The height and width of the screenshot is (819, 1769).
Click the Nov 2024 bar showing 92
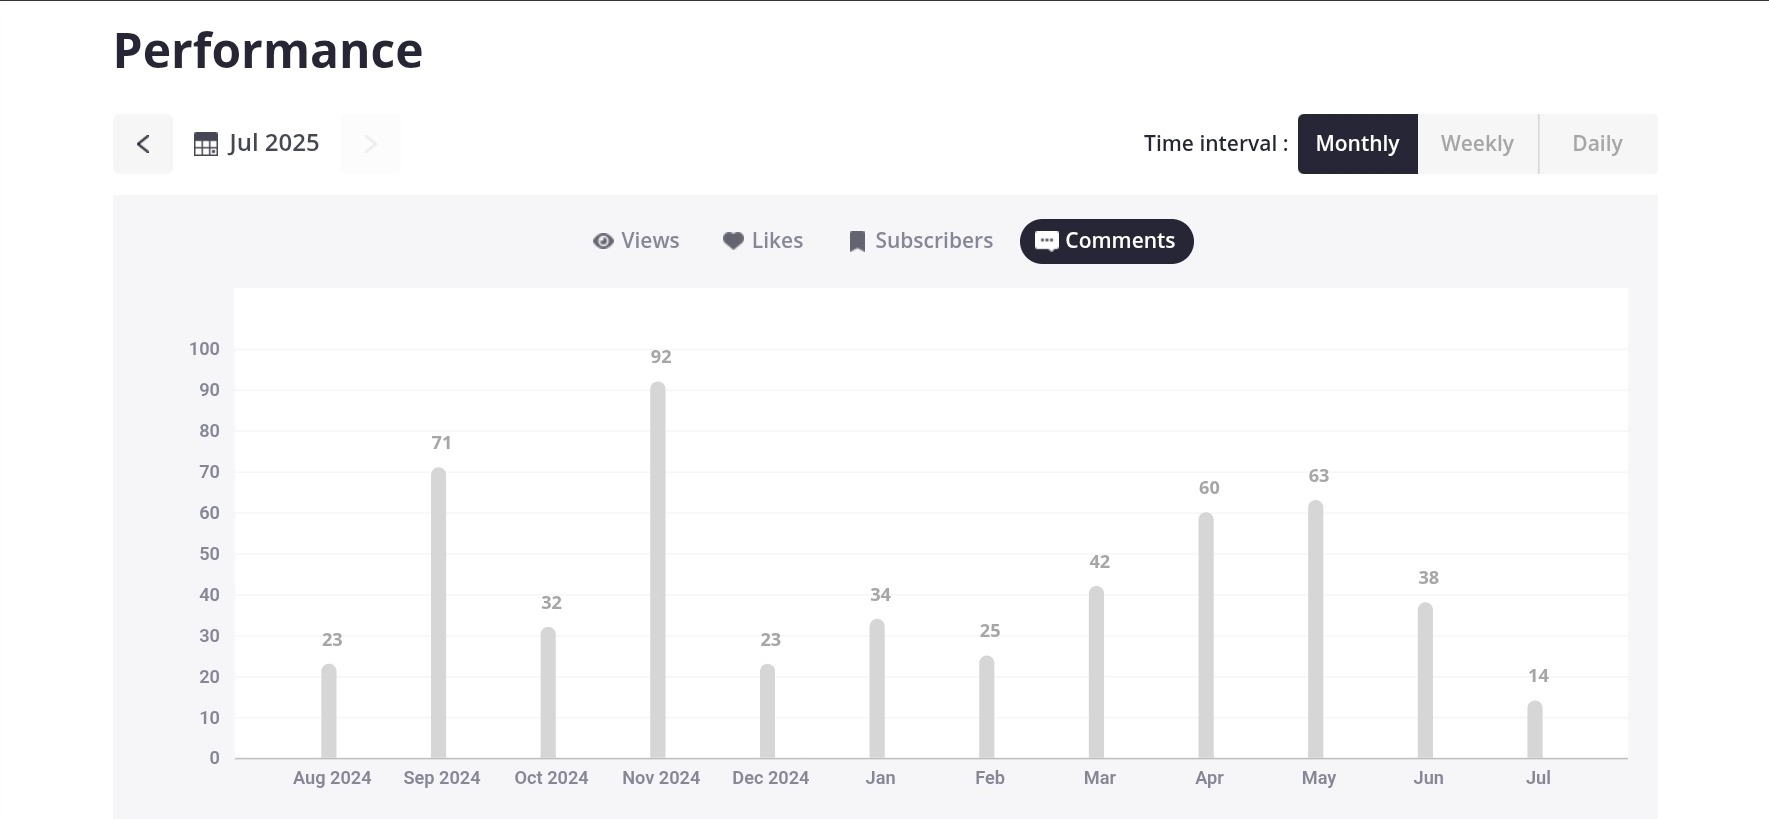658,570
